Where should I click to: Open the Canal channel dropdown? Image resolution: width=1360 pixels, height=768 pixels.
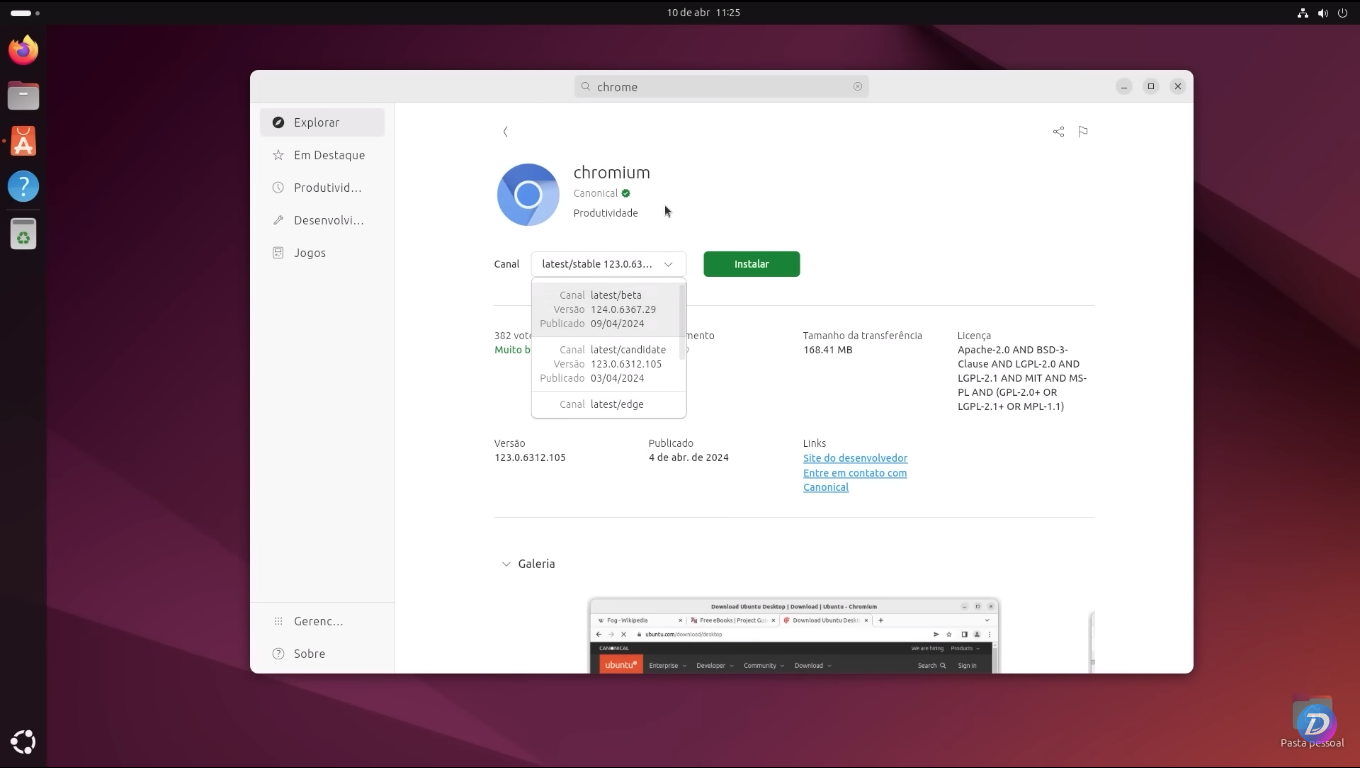point(608,264)
